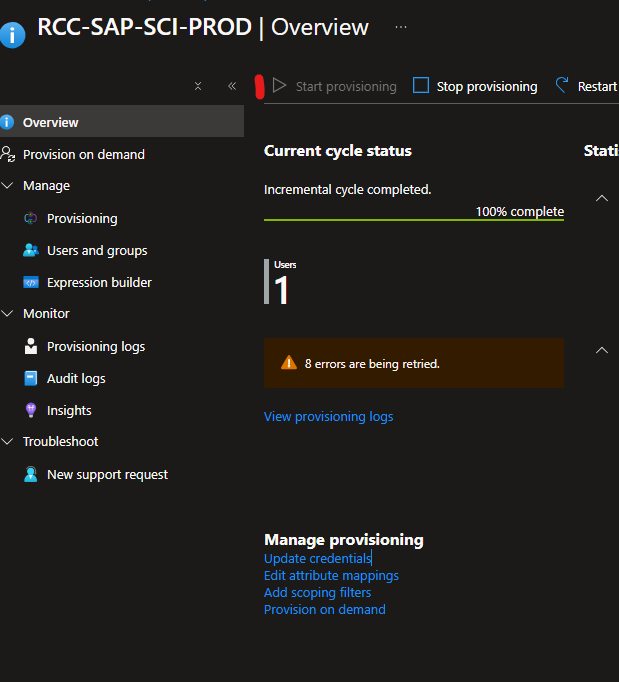The width and height of the screenshot is (619, 682).
Task: Click the Provisioning logs icon
Action: (30, 346)
